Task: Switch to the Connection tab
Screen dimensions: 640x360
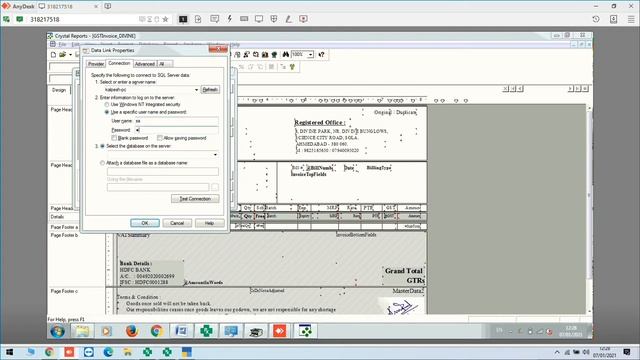Action: [x=119, y=63]
